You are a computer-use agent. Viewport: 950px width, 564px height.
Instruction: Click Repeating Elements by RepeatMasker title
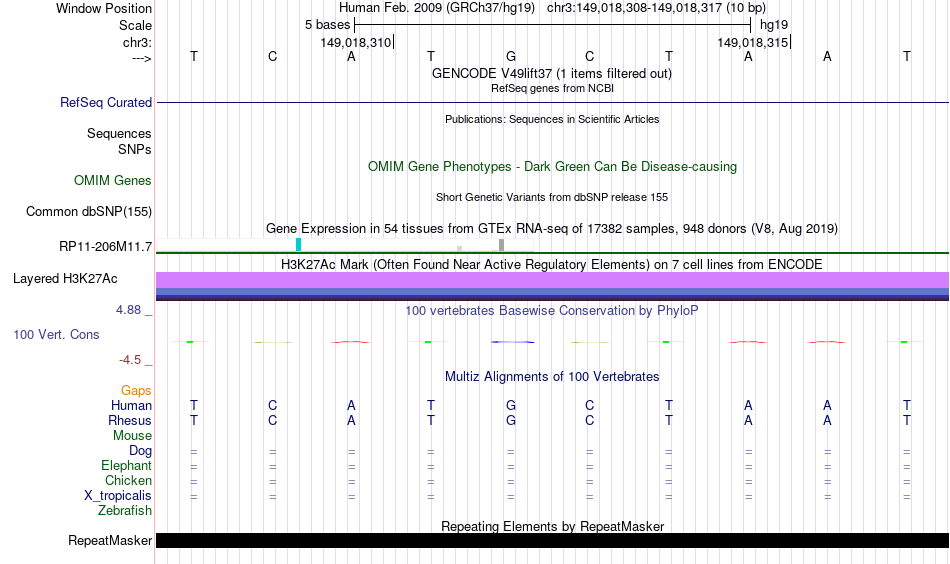coord(552,526)
